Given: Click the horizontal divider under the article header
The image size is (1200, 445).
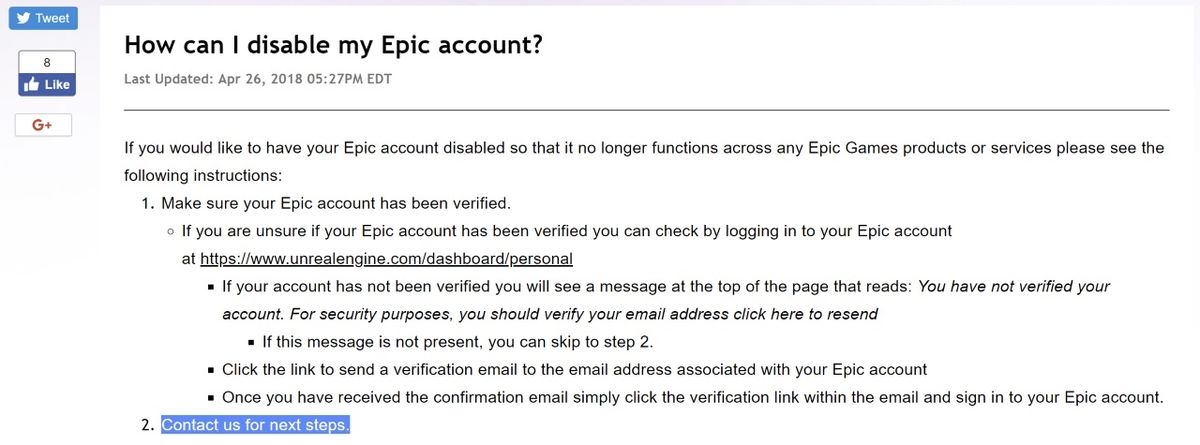Looking at the screenshot, I should click(646, 109).
